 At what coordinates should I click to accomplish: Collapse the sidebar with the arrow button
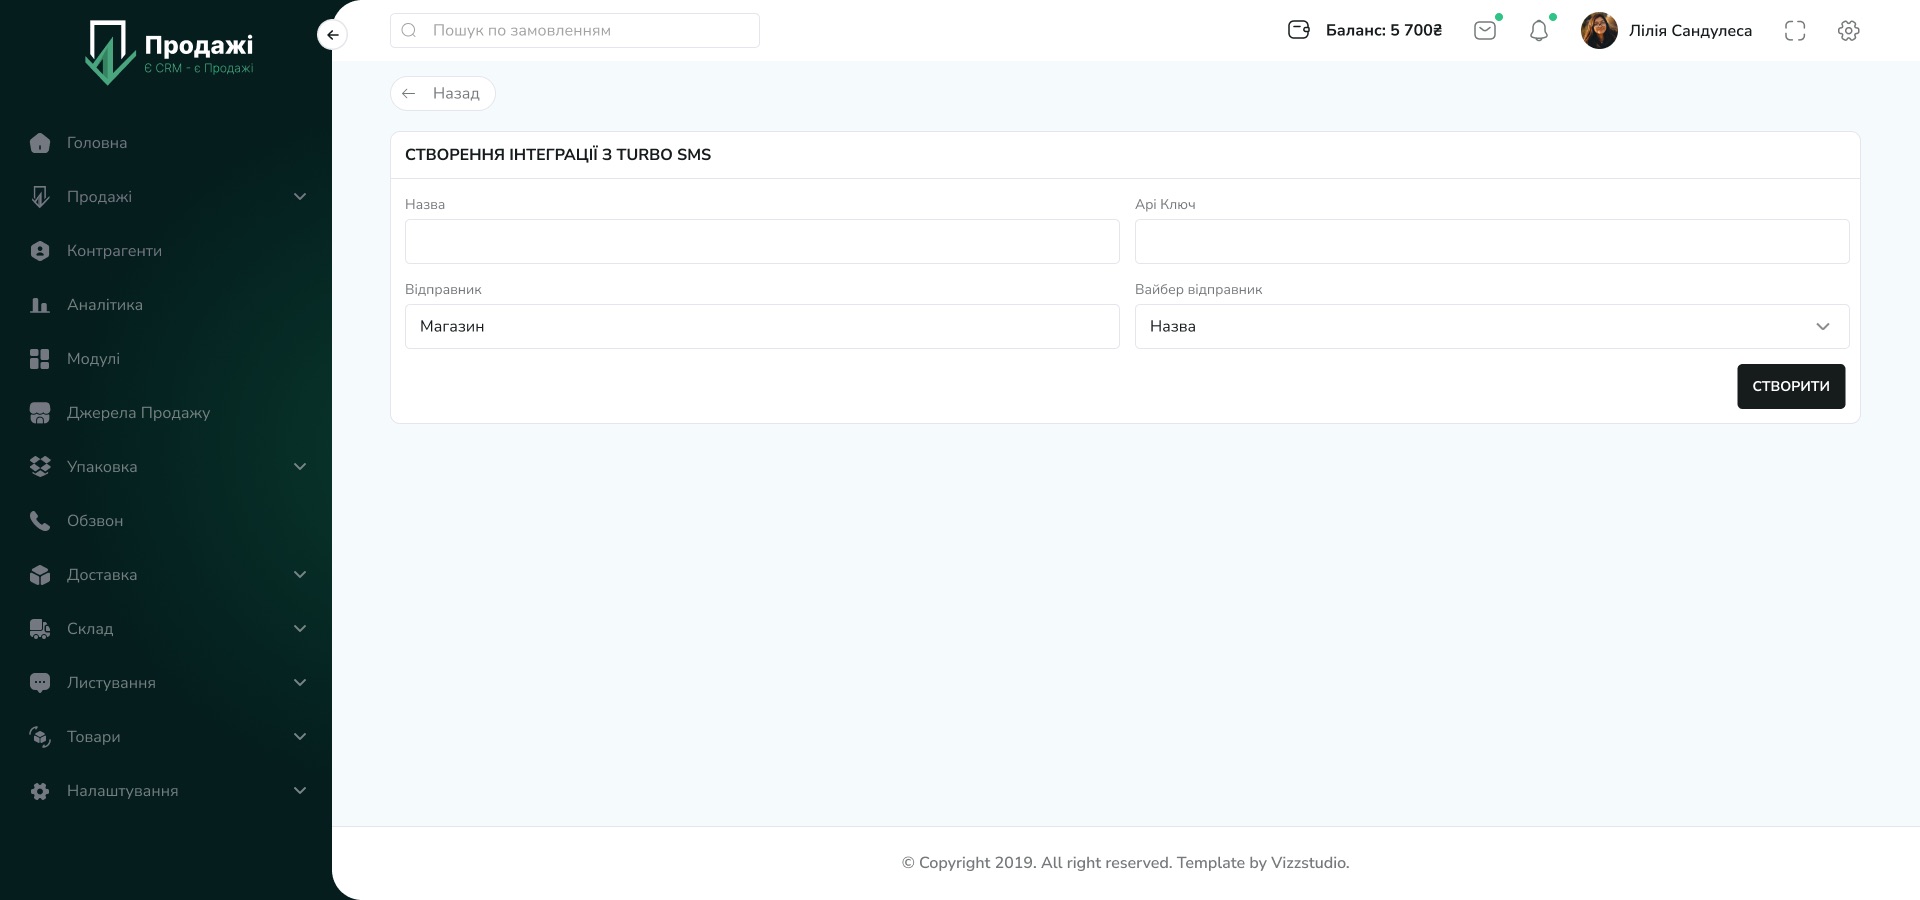click(332, 35)
